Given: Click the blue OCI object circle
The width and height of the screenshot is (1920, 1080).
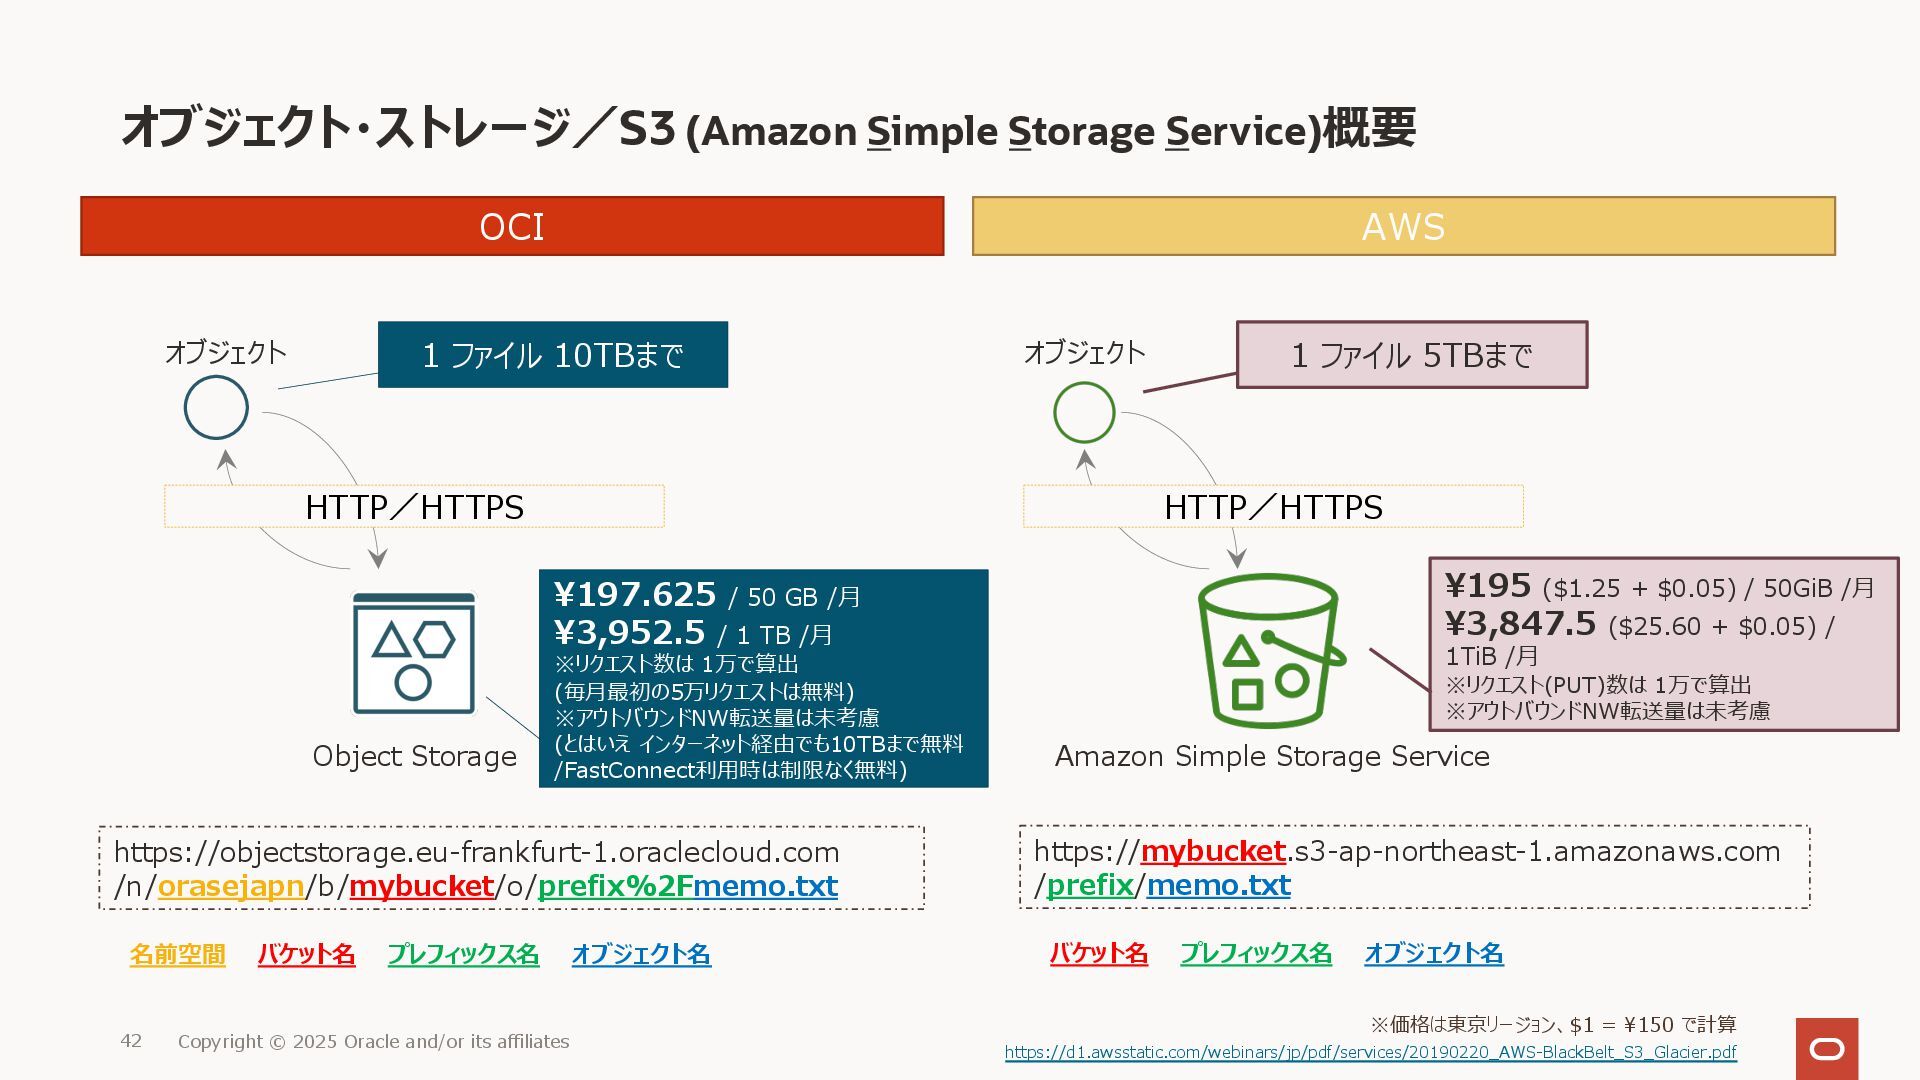Looking at the screenshot, I should [216, 407].
